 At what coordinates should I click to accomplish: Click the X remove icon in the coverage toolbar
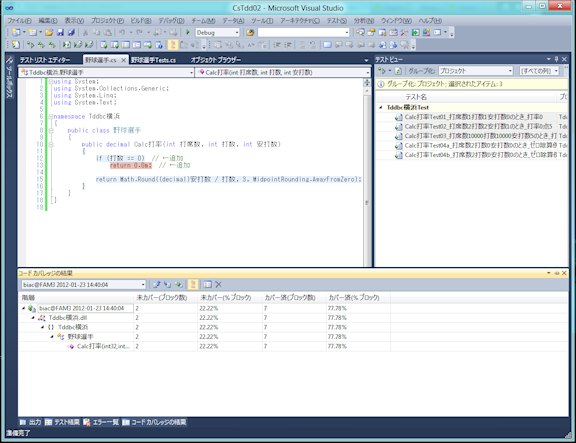(x=219, y=284)
